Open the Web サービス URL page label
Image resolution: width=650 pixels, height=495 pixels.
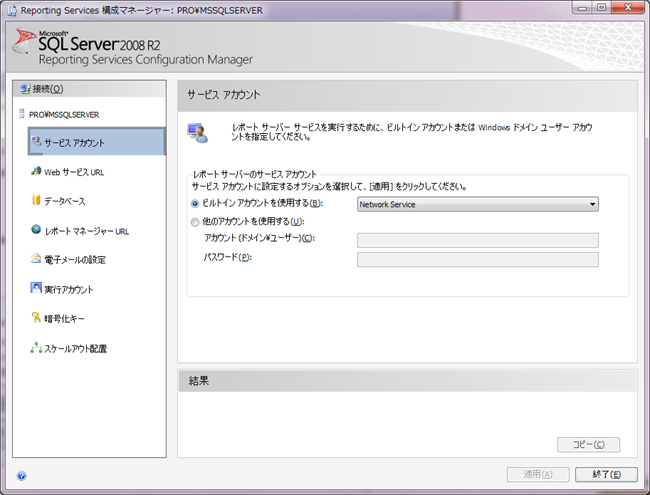click(74, 172)
